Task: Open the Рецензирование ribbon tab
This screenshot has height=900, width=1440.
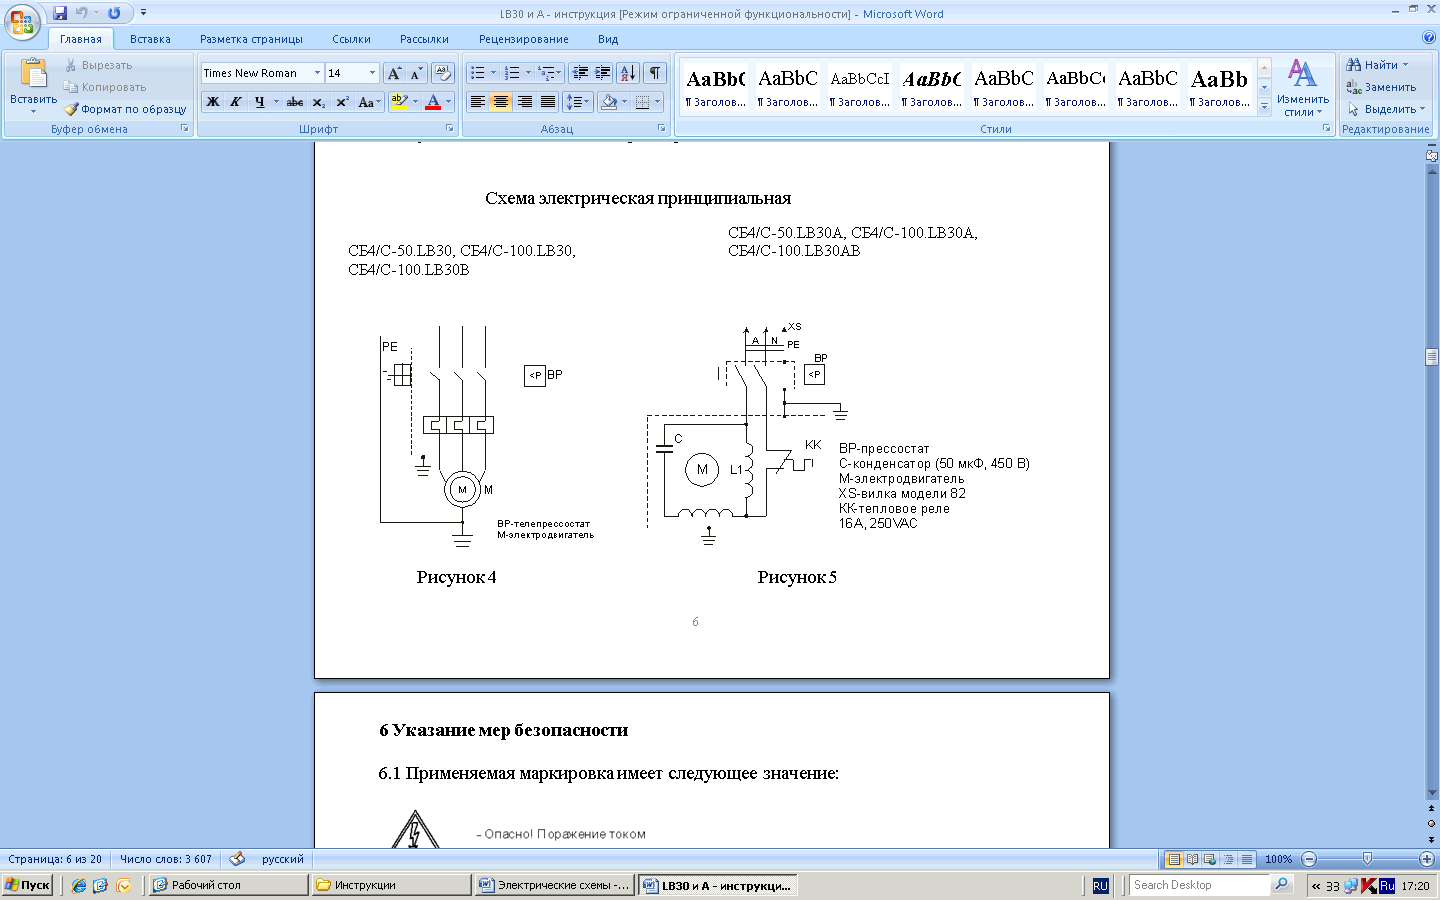Action: click(523, 39)
